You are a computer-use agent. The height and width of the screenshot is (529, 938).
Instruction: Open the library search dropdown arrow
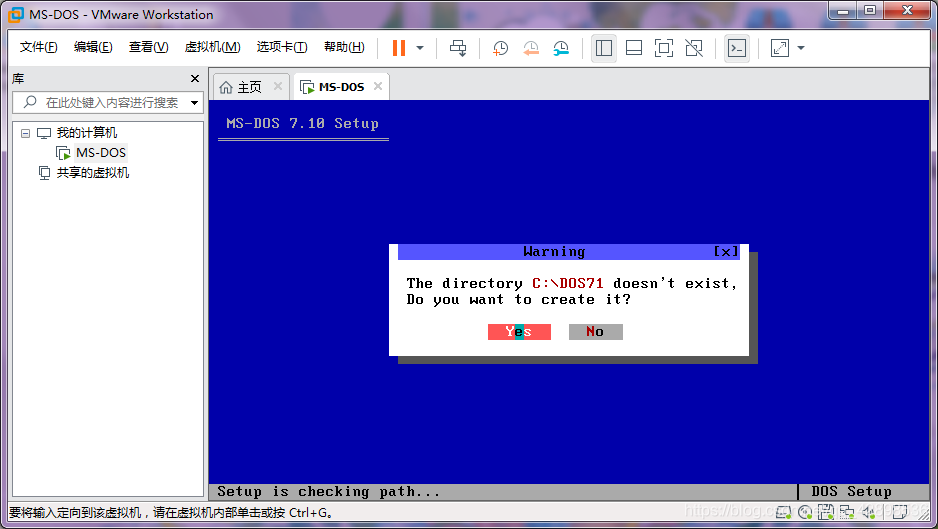point(194,103)
